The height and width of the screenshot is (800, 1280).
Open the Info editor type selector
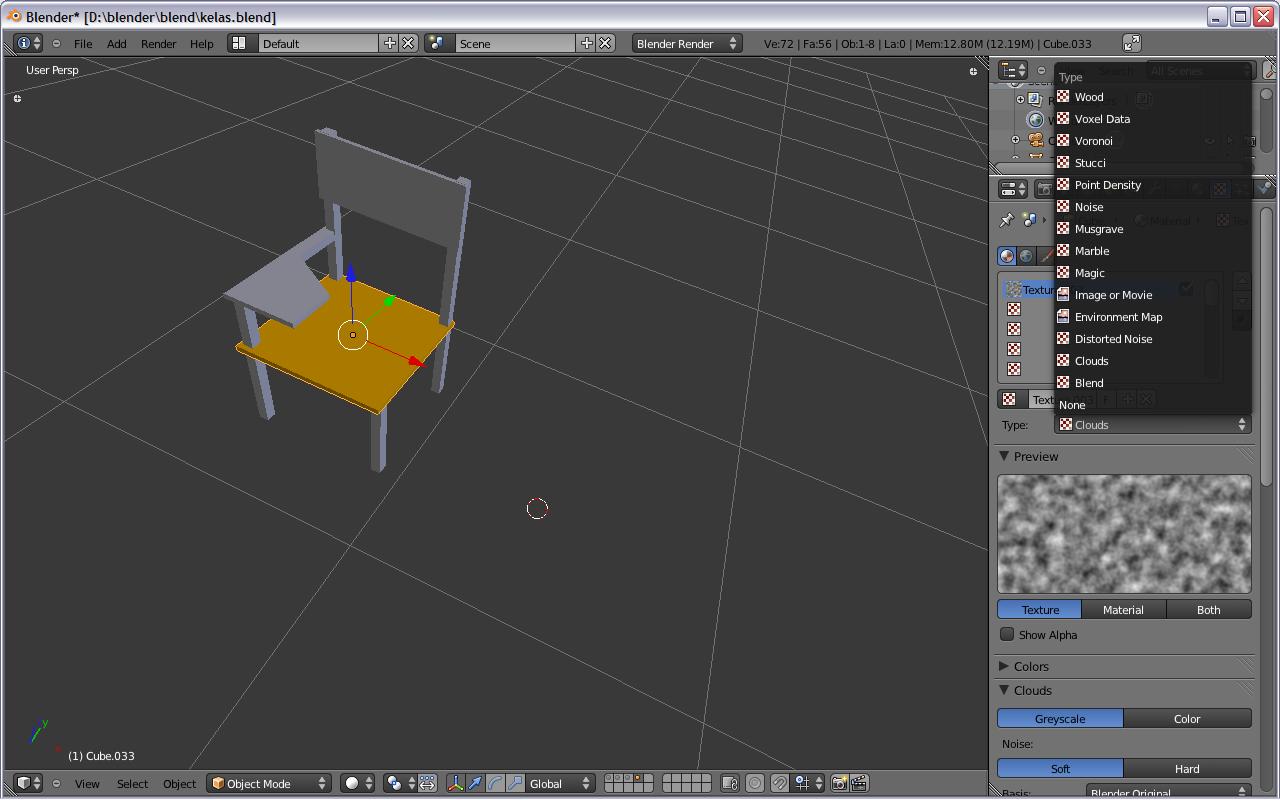(x=28, y=43)
